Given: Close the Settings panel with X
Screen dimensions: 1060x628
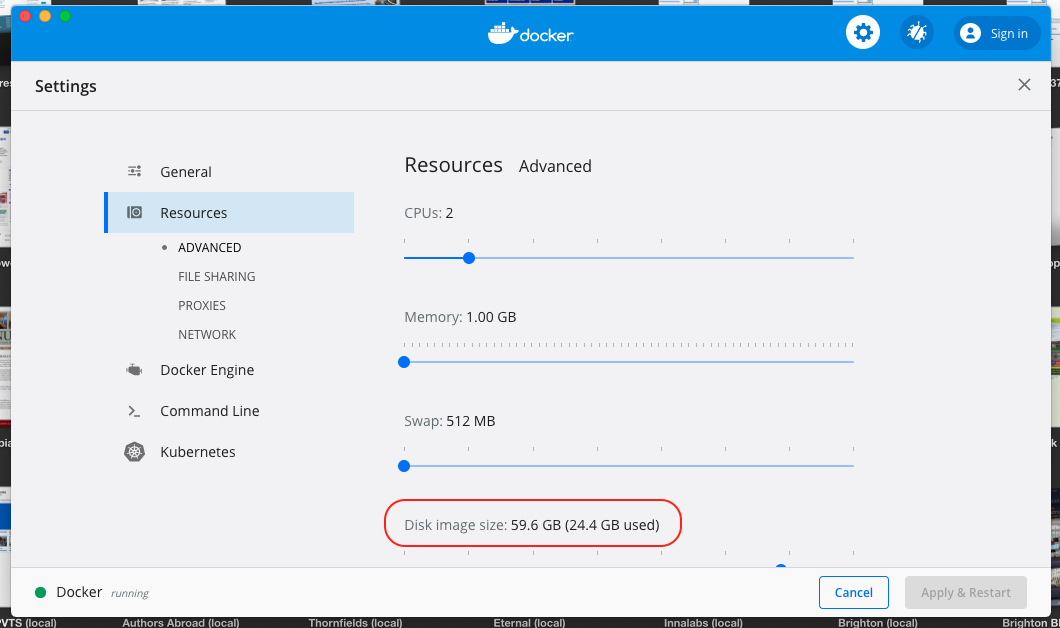Looking at the screenshot, I should tap(1024, 84).
